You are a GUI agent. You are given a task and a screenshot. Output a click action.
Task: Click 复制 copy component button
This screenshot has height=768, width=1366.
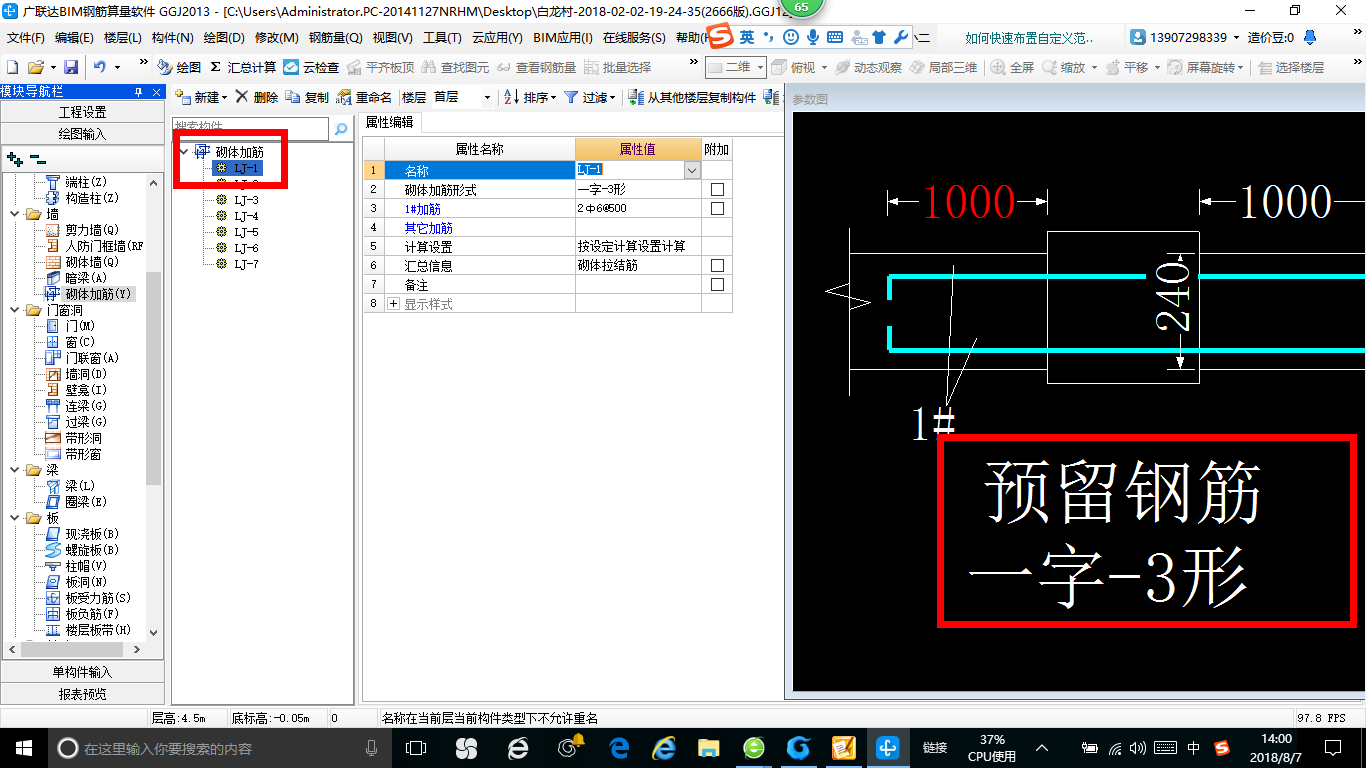pos(307,97)
